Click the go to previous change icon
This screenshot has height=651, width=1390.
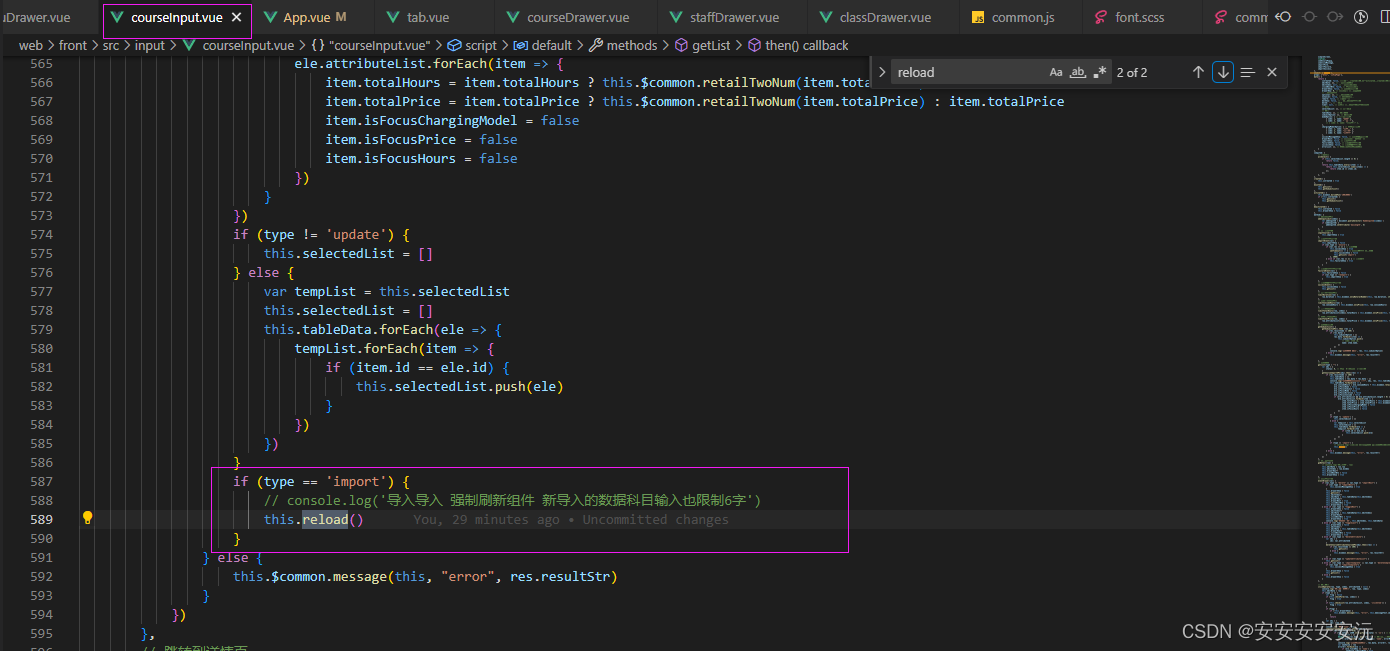tap(1310, 17)
